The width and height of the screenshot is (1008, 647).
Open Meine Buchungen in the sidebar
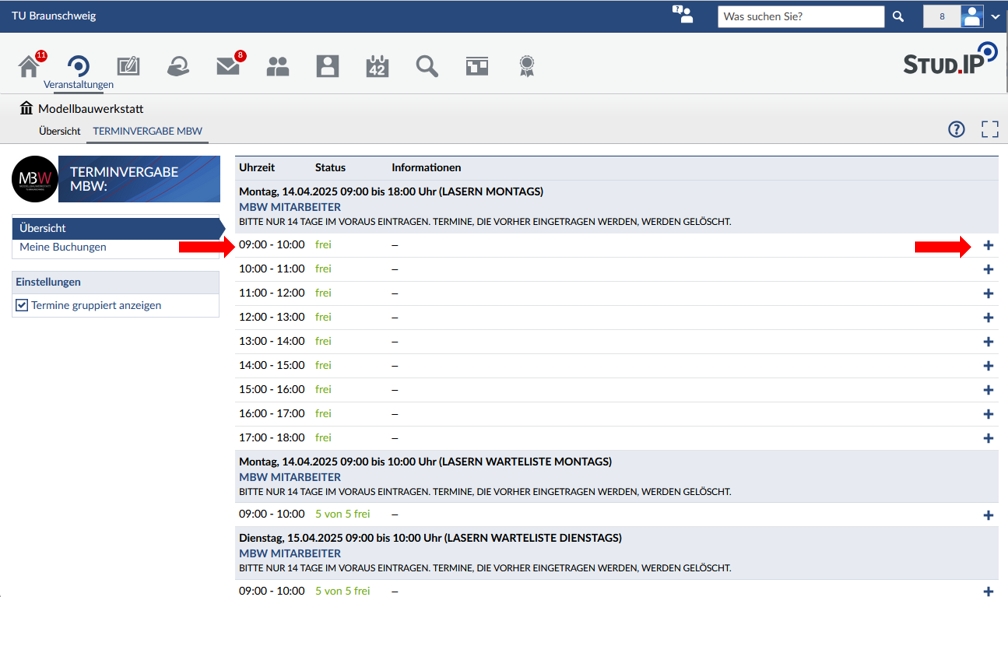pos(63,247)
